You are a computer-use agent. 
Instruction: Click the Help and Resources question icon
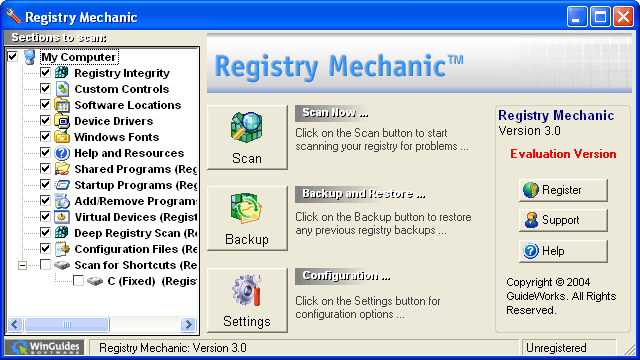point(62,153)
